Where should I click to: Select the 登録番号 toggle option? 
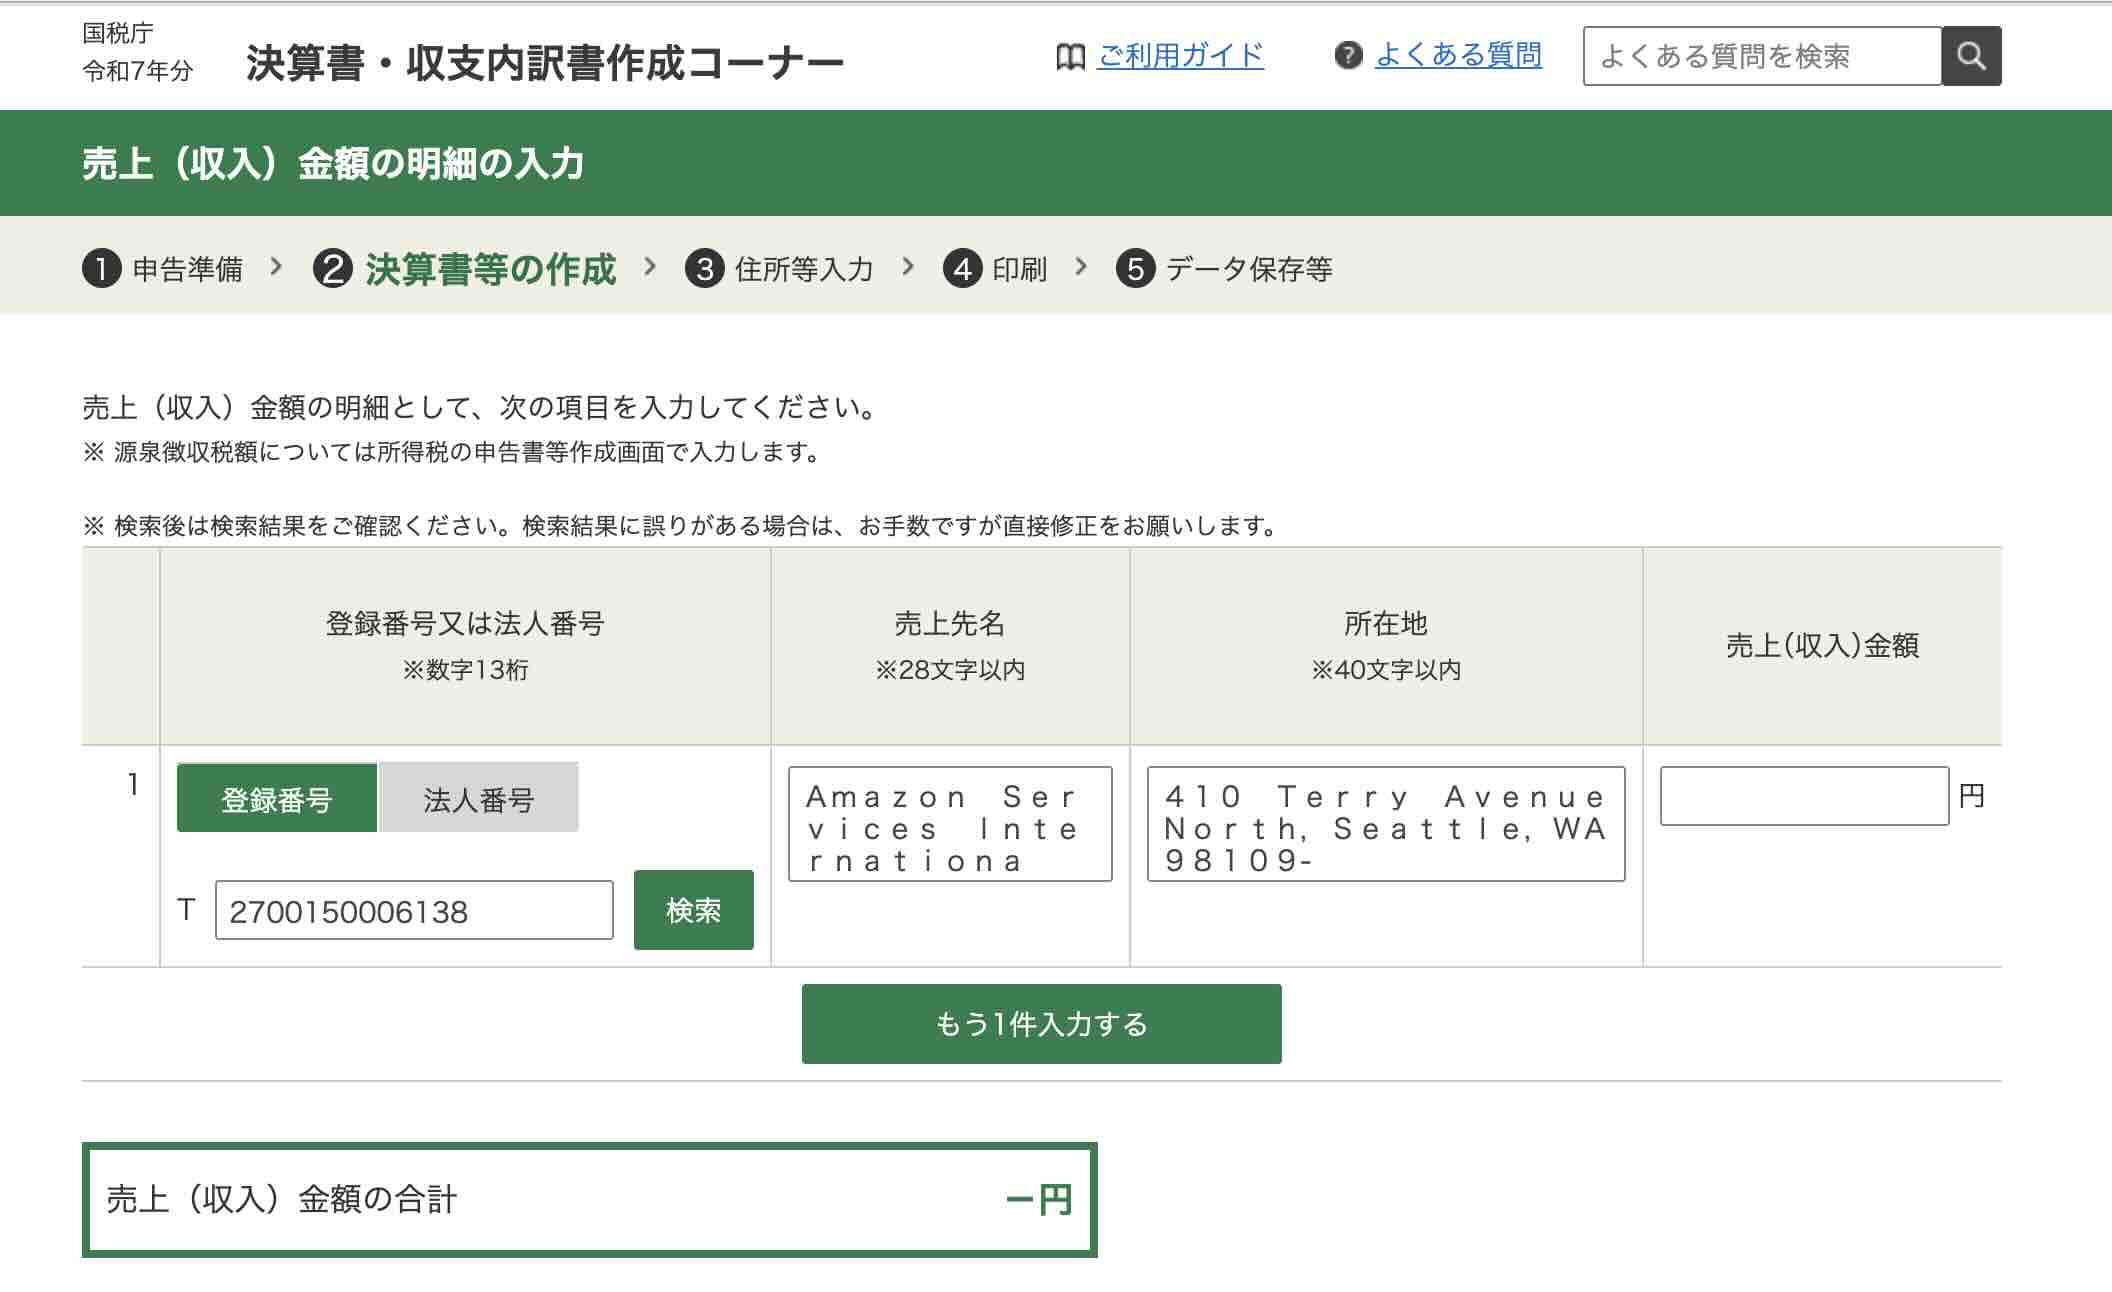tap(277, 798)
